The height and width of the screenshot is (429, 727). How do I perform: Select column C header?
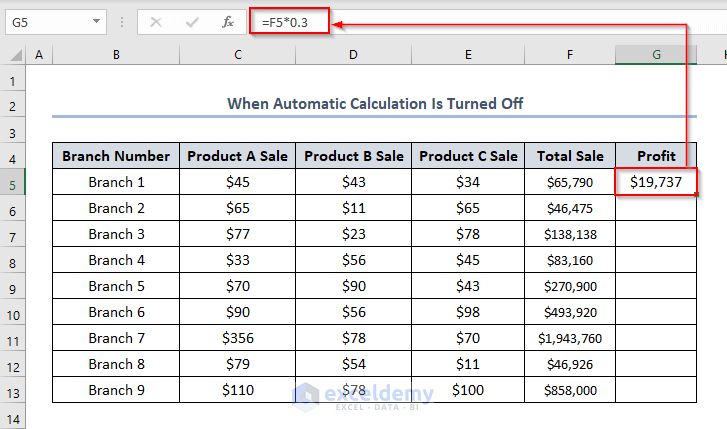tap(237, 55)
